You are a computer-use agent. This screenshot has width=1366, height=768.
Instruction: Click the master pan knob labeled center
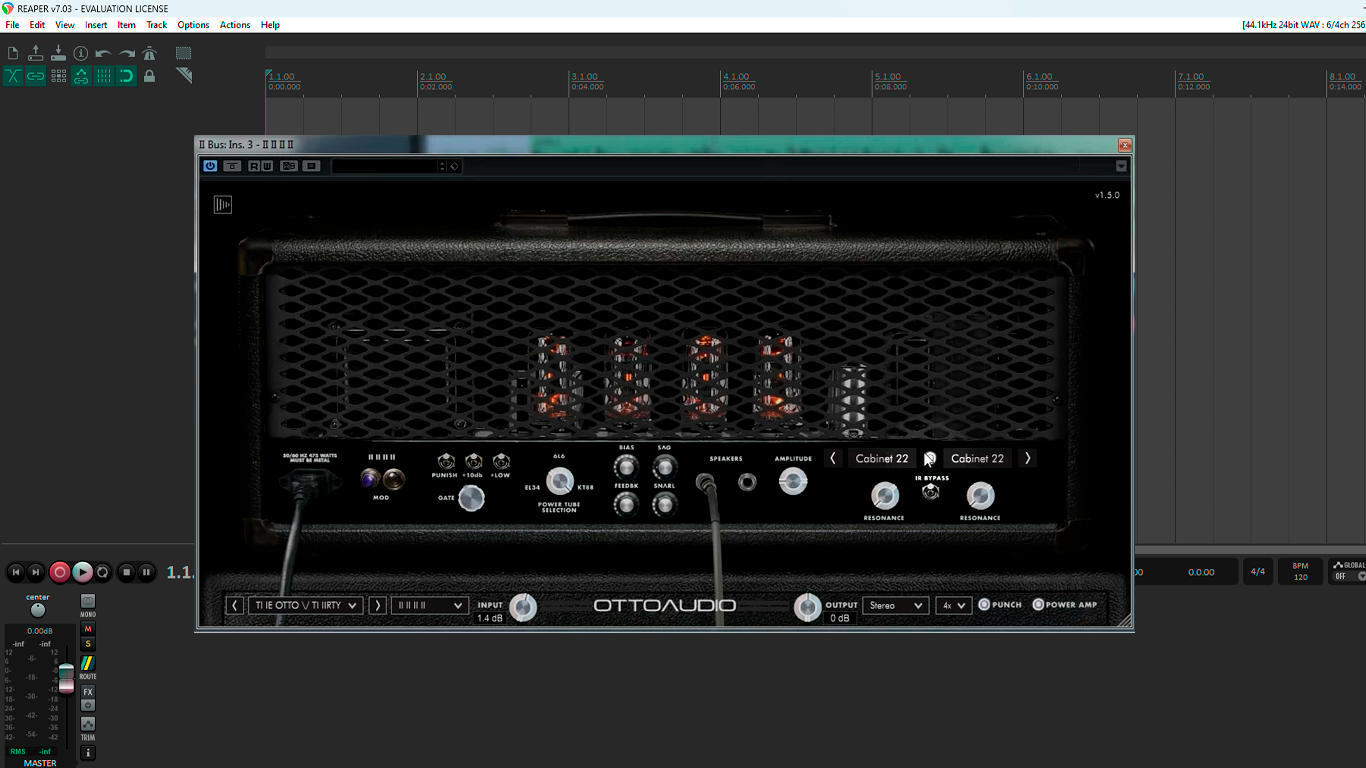point(38,610)
